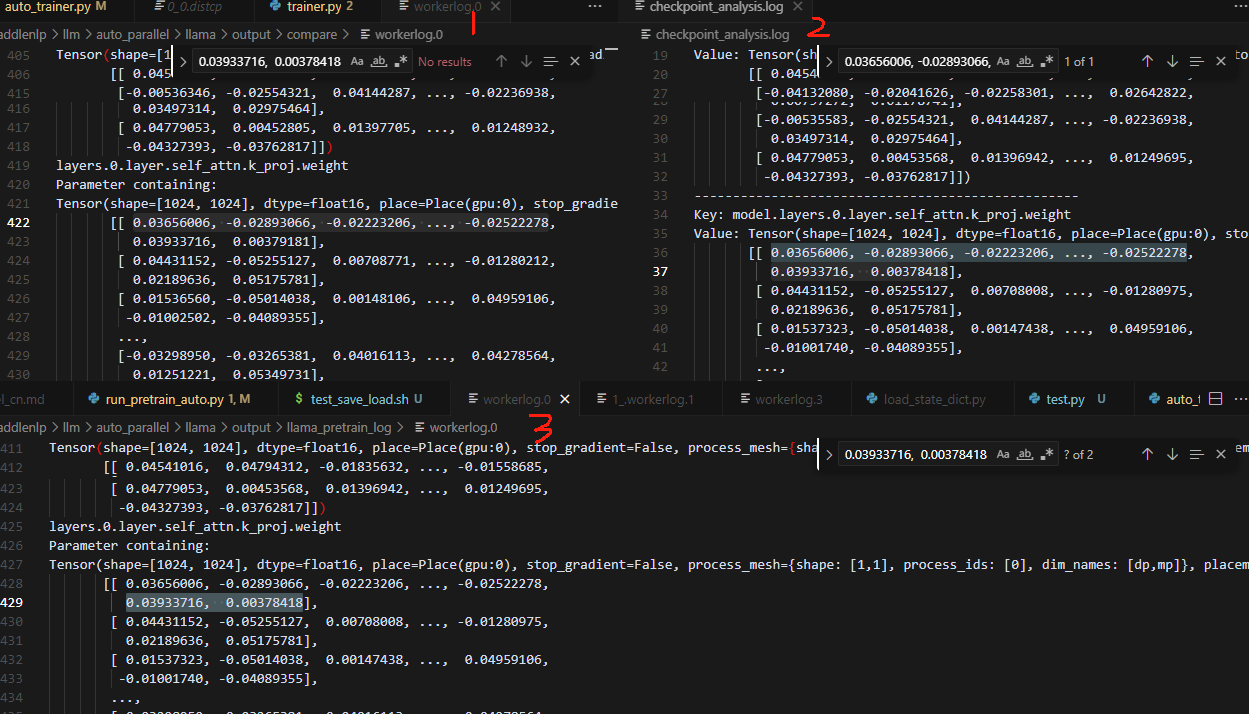Click the split editor layout icon in bottom group

click(1215, 399)
